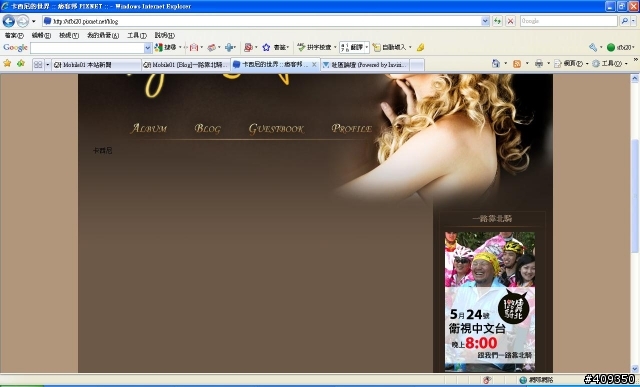Click the news icon on Google Toolbar

click(x=211, y=48)
